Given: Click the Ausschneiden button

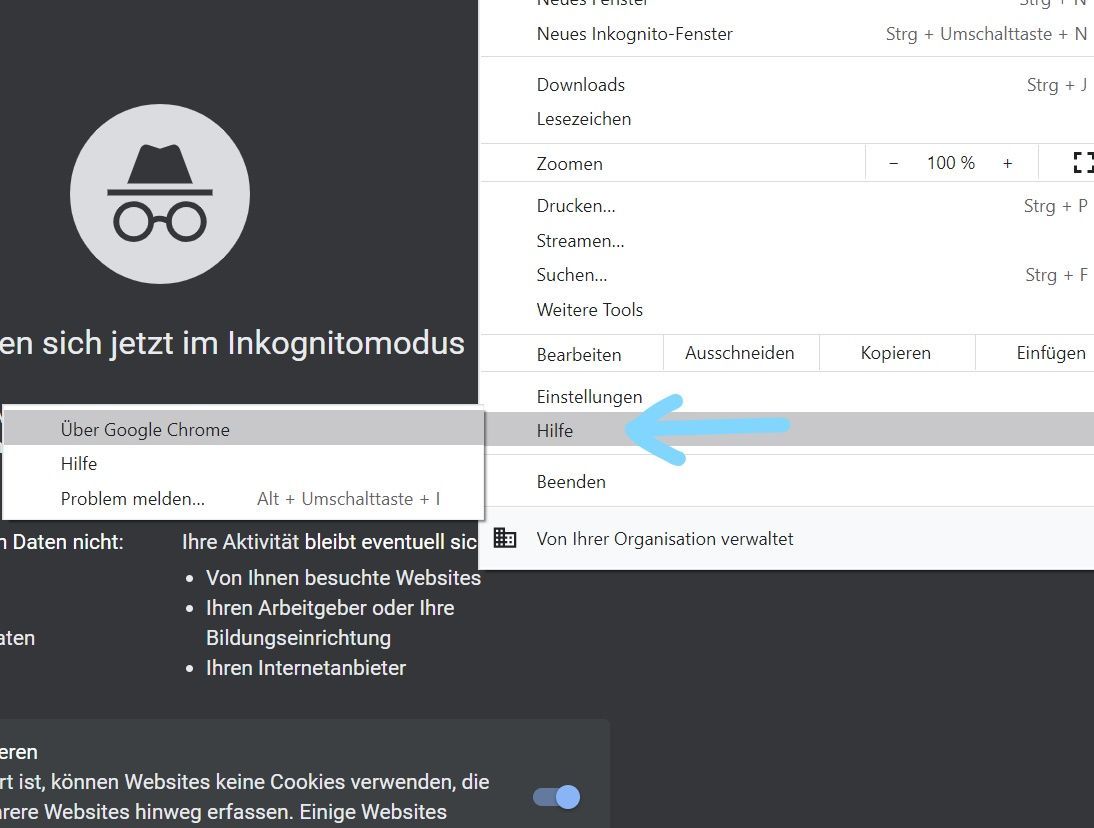Looking at the screenshot, I should click(x=740, y=354).
